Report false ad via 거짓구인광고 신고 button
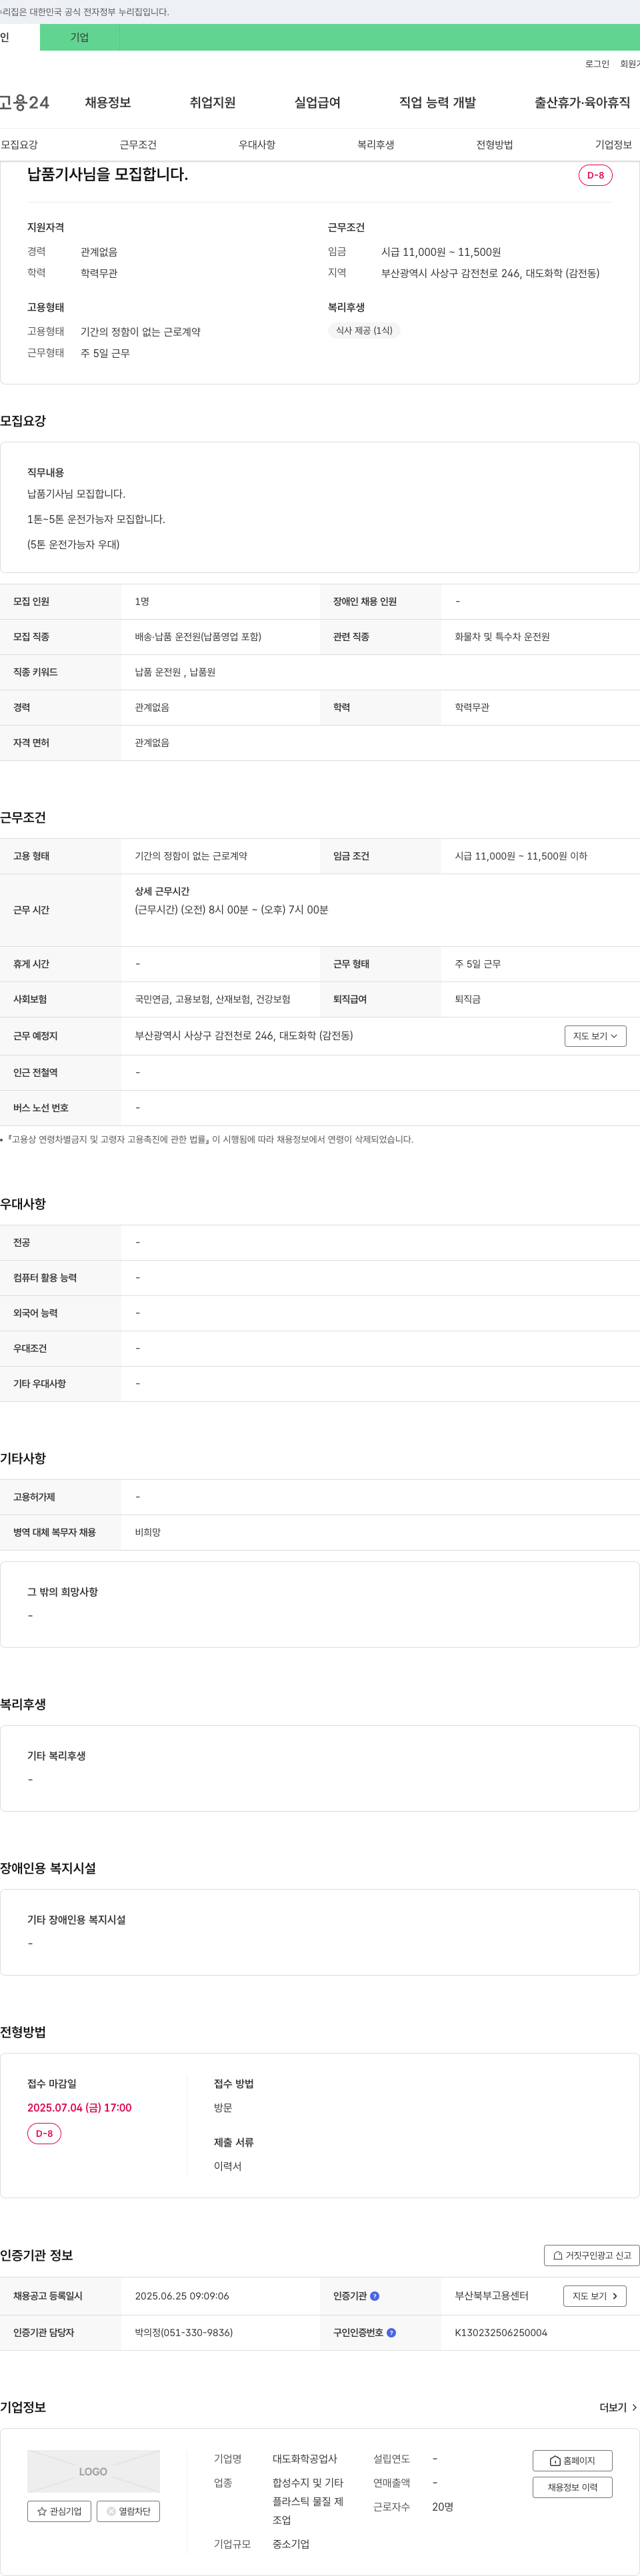The height and width of the screenshot is (2576, 640). (x=591, y=2255)
